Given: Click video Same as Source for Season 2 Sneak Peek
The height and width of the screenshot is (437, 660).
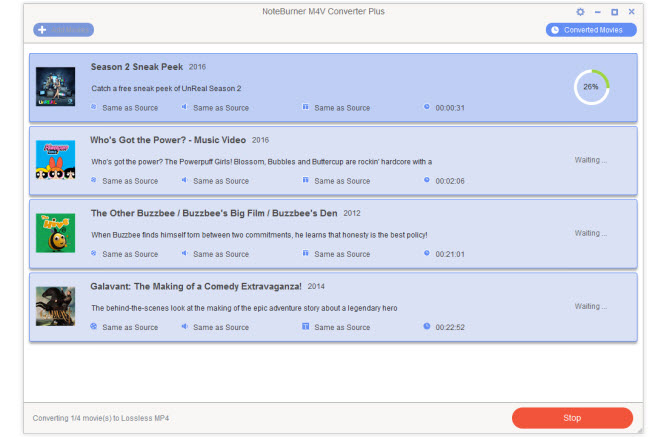Looking at the screenshot, I should click(130, 108).
